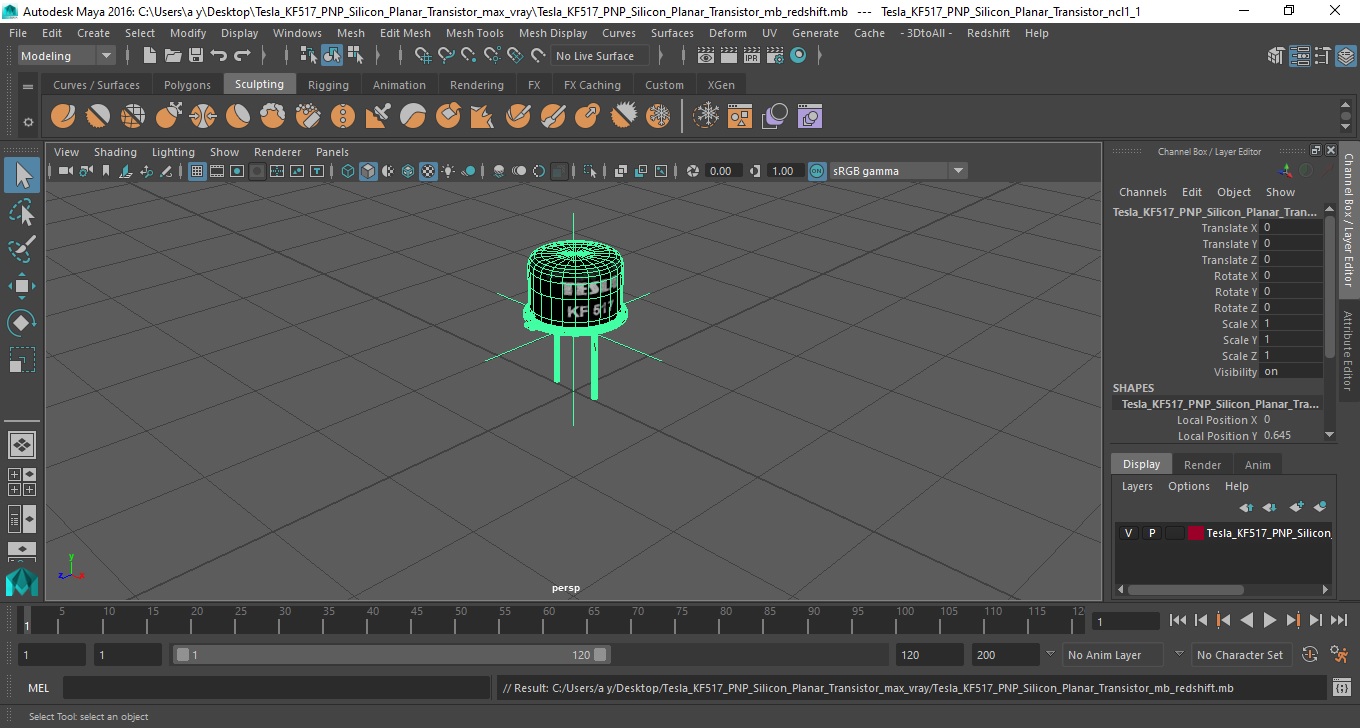Open the No Live Surface field

point(601,56)
